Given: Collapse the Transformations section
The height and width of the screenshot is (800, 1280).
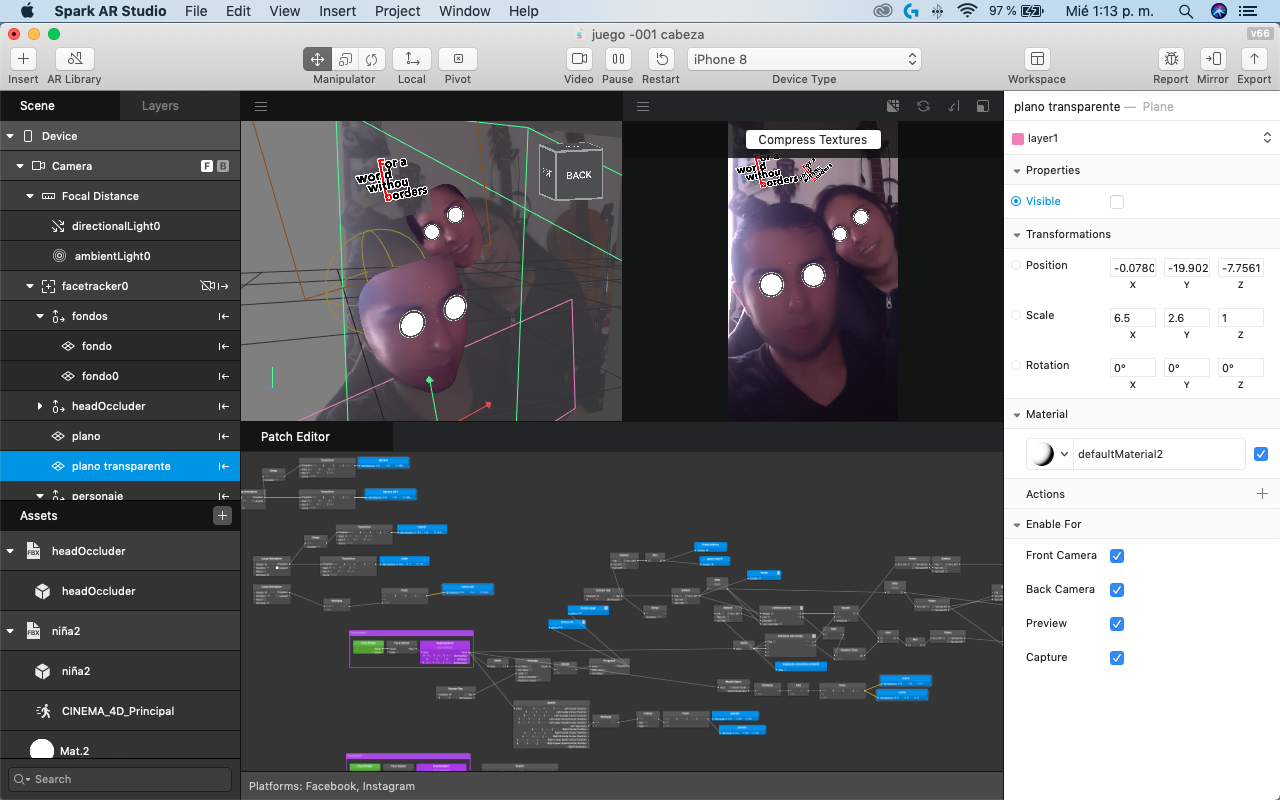Looking at the screenshot, I should click(1016, 234).
